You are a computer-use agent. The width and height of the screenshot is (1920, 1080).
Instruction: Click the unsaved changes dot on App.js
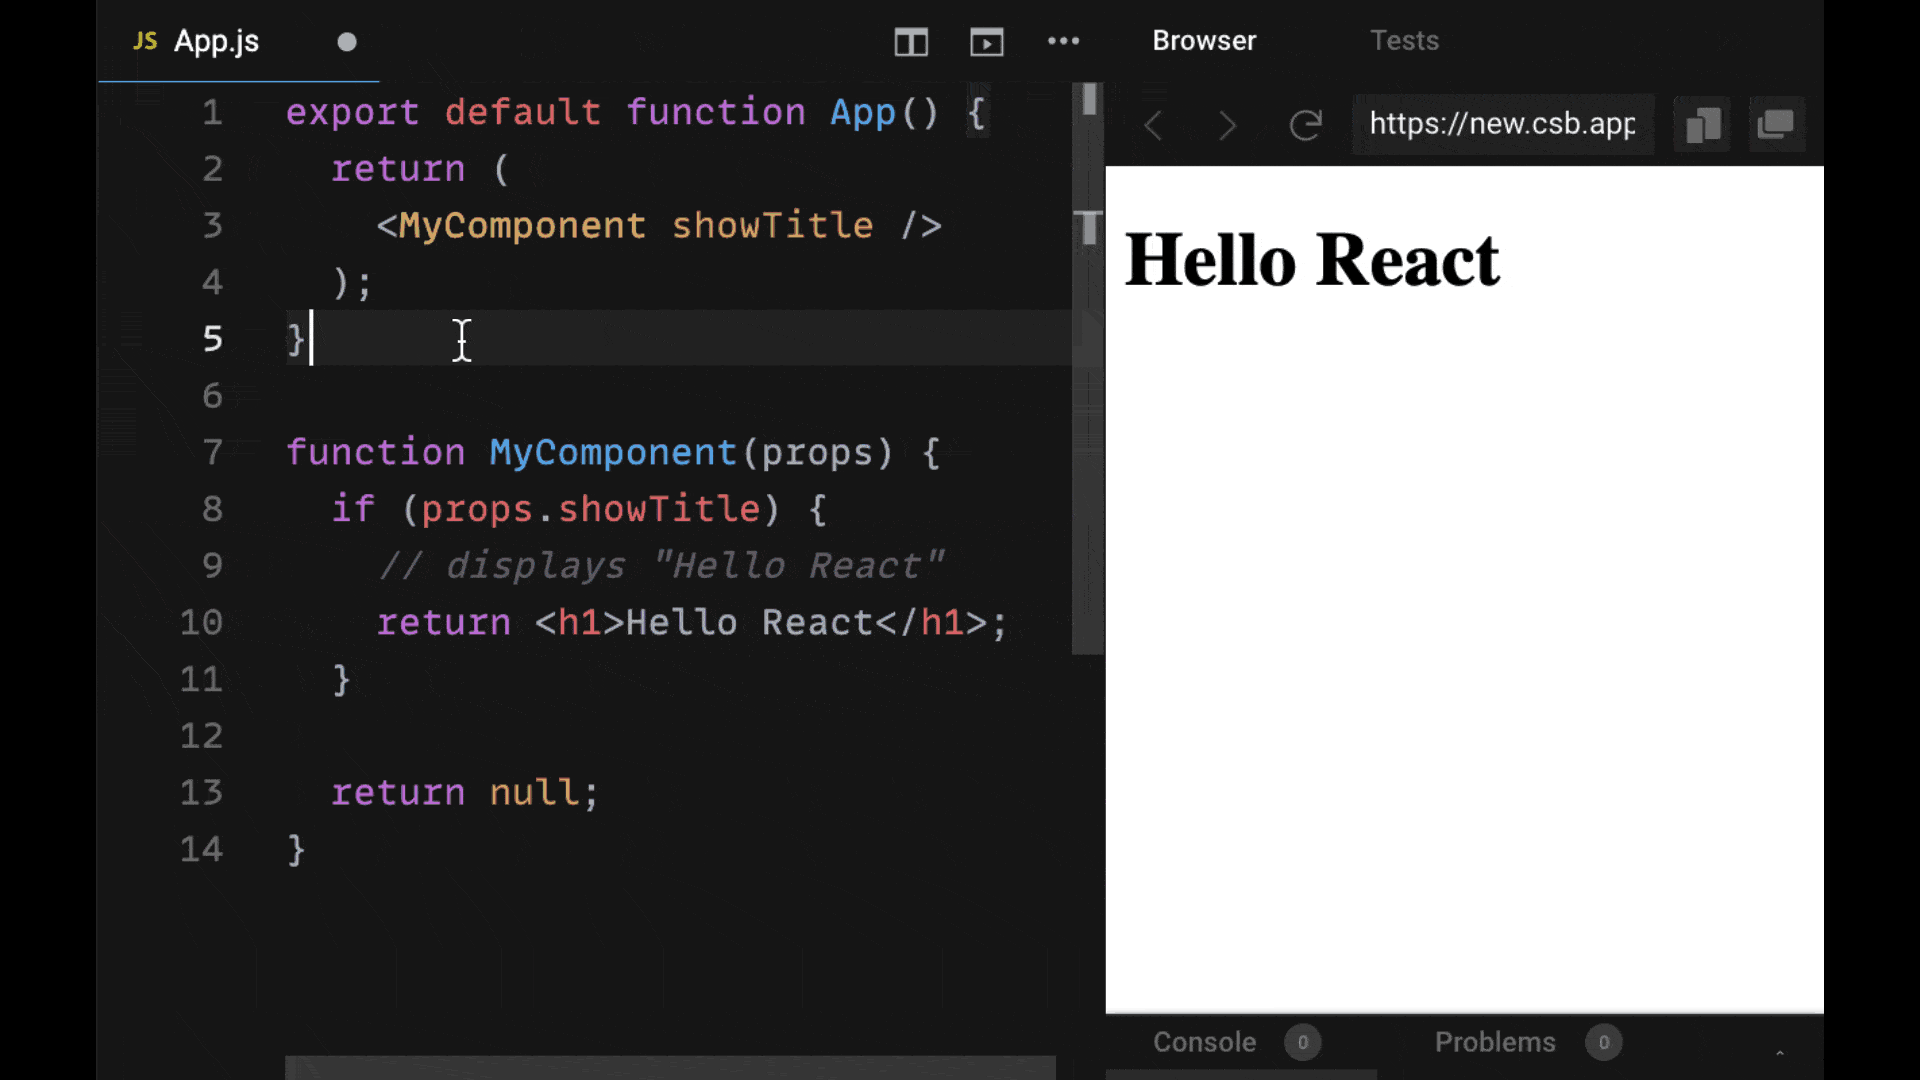(x=347, y=41)
